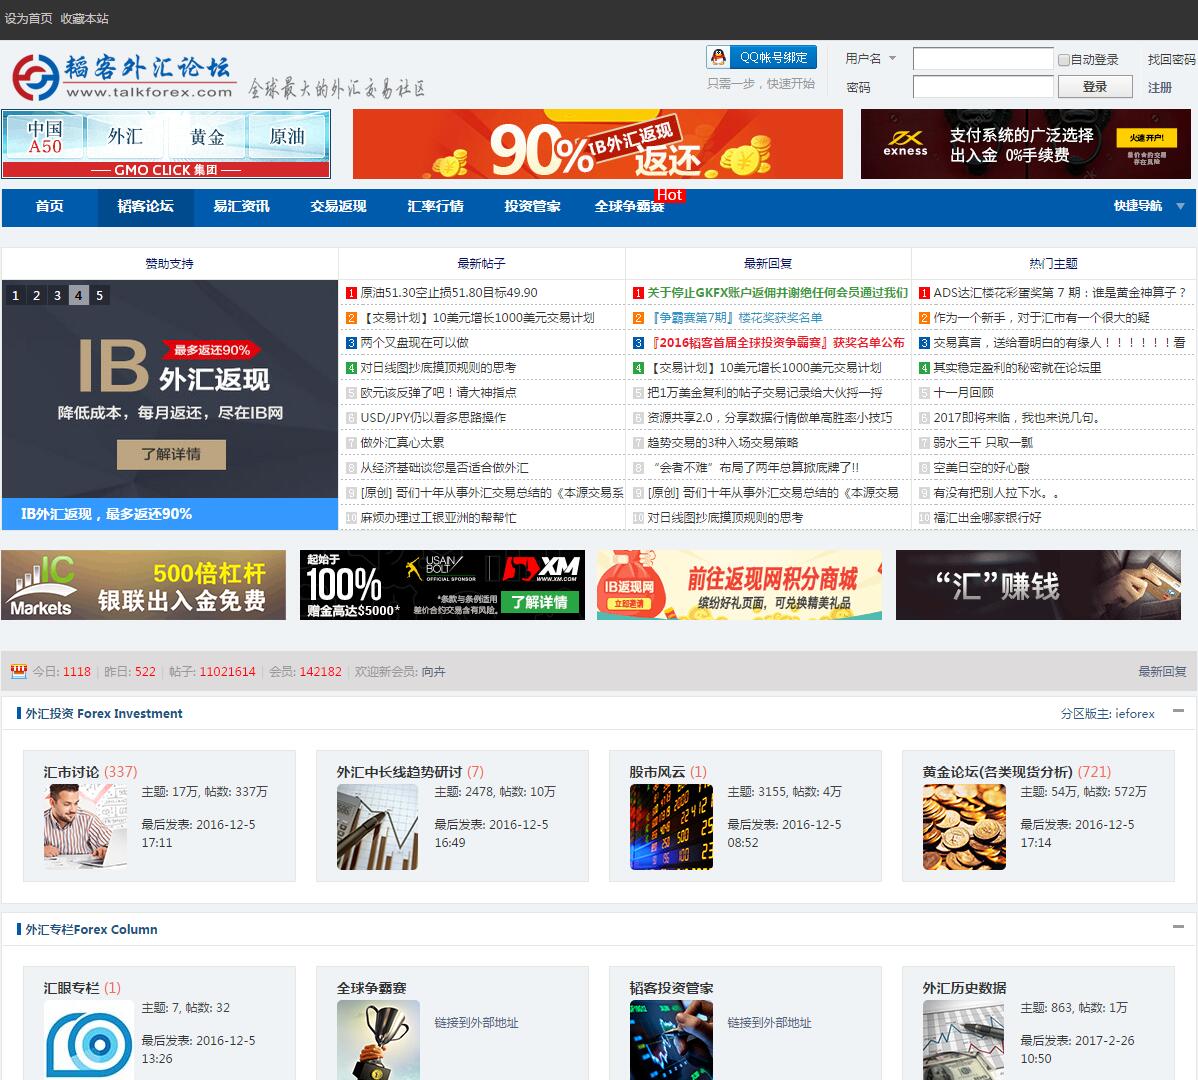This screenshot has width=1198, height=1080.
Task: Open hot topic 福汇出金哪家银行好
Action: [987, 518]
